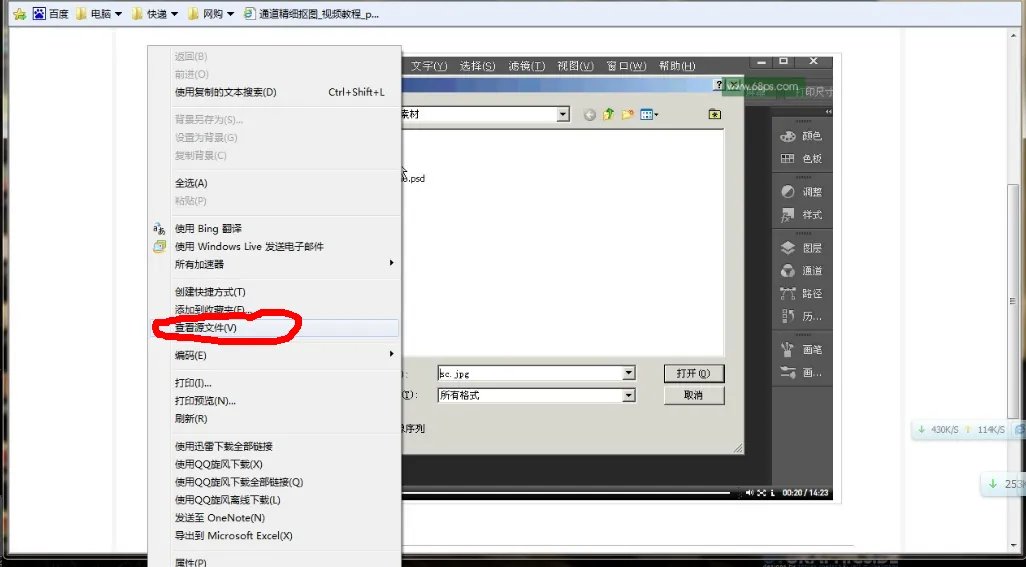Open the 画笔 brush panel
The image size is (1026, 567).
click(x=802, y=350)
